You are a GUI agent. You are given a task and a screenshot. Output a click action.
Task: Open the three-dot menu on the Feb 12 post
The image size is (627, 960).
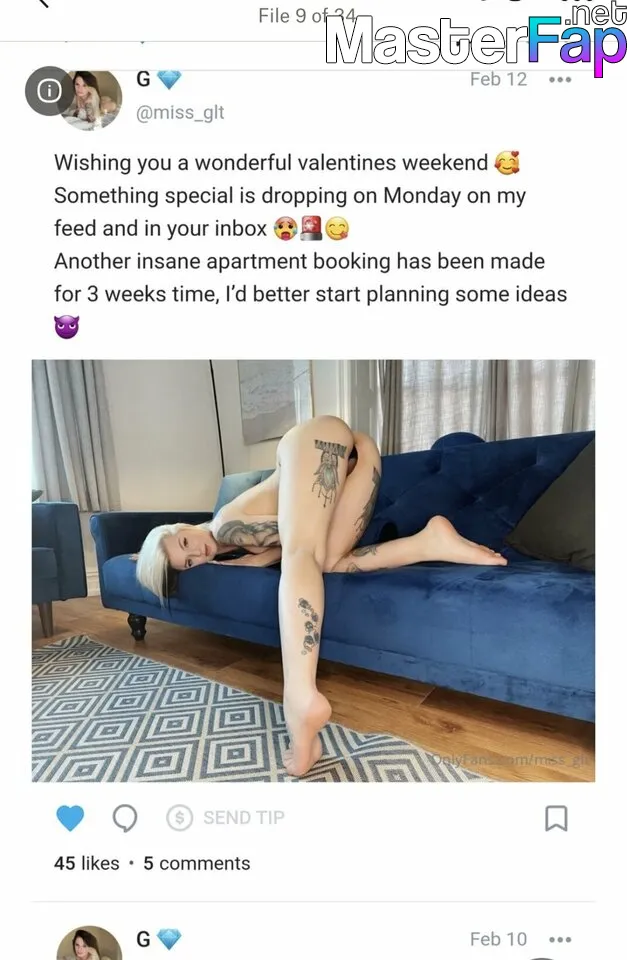[x=560, y=80]
